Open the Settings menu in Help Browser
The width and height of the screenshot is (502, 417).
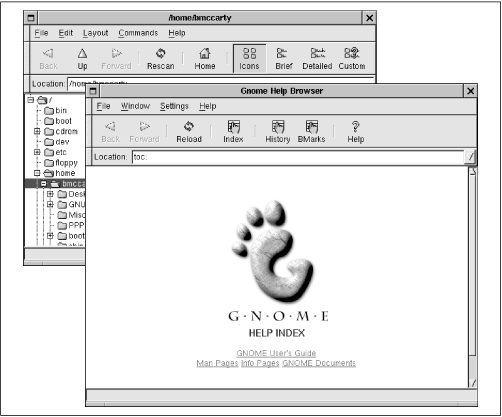[x=174, y=106]
